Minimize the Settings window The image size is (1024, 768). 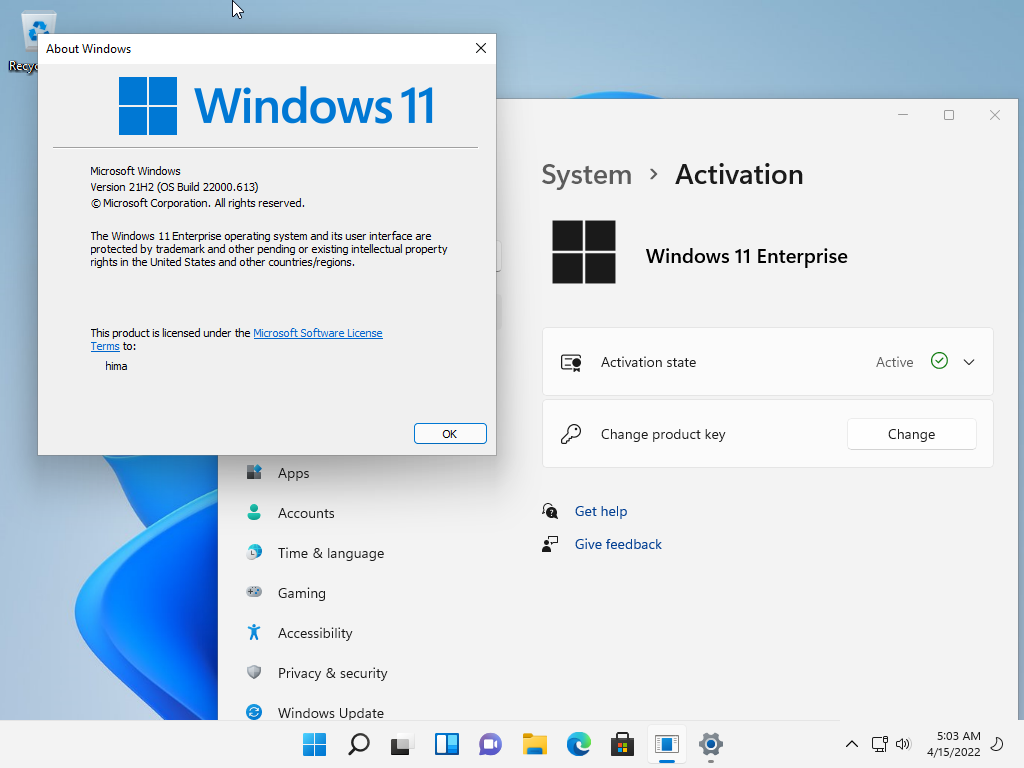(903, 115)
